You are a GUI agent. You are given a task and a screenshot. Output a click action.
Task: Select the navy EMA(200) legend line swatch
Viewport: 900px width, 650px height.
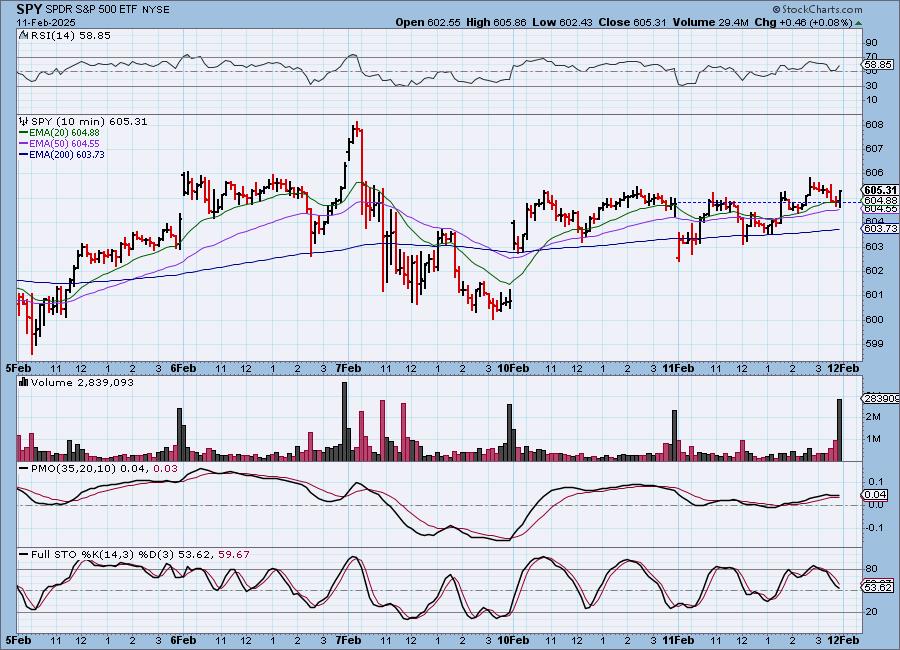tap(24, 154)
